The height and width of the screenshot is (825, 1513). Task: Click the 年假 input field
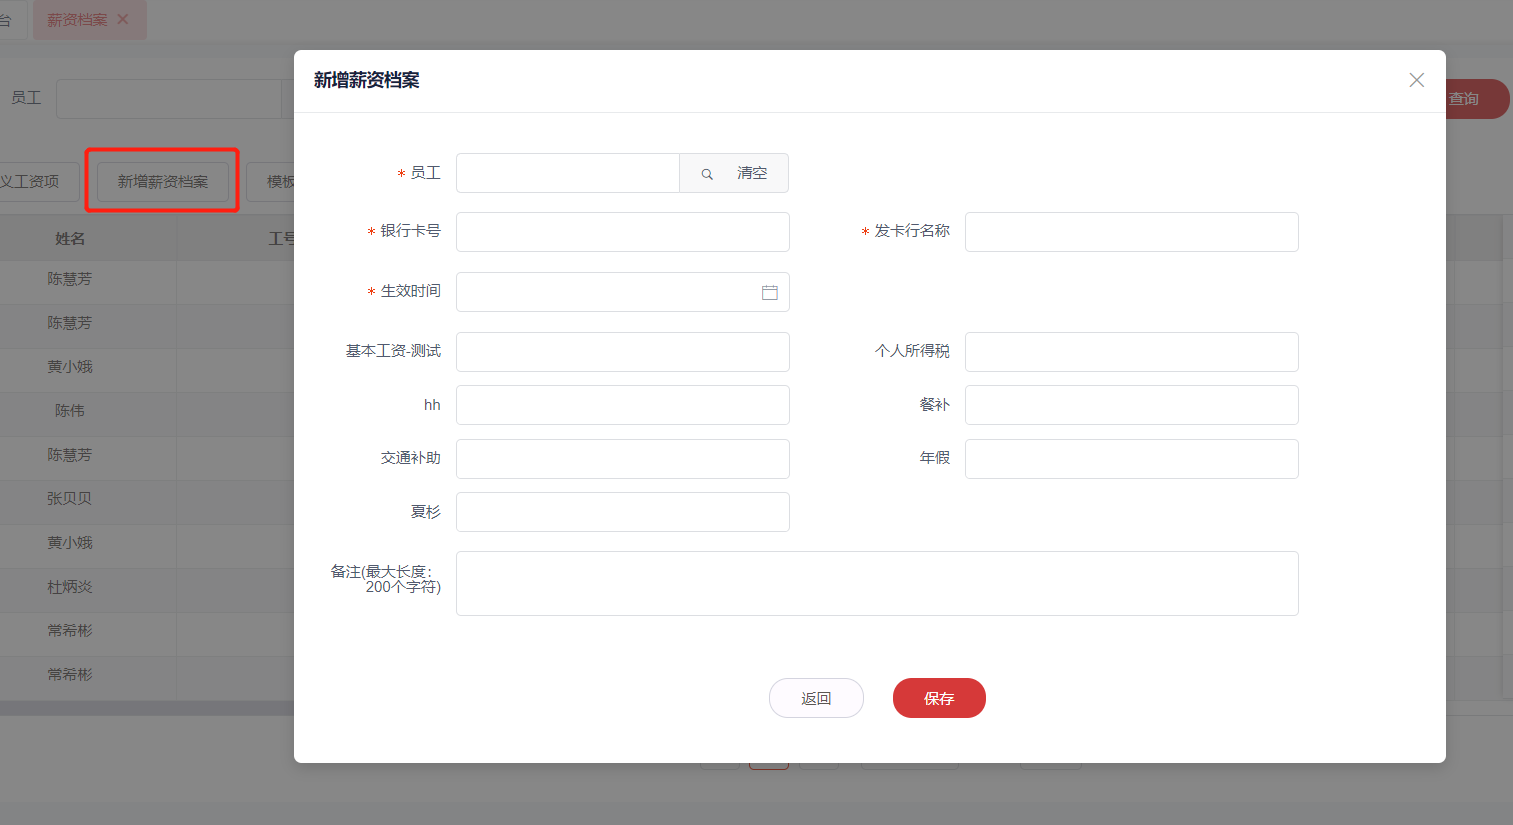[x=1131, y=459]
